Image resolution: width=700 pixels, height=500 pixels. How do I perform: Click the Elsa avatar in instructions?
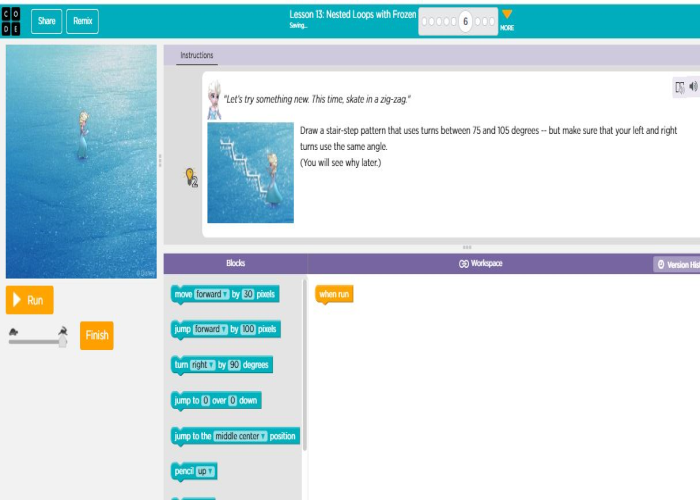(215, 99)
